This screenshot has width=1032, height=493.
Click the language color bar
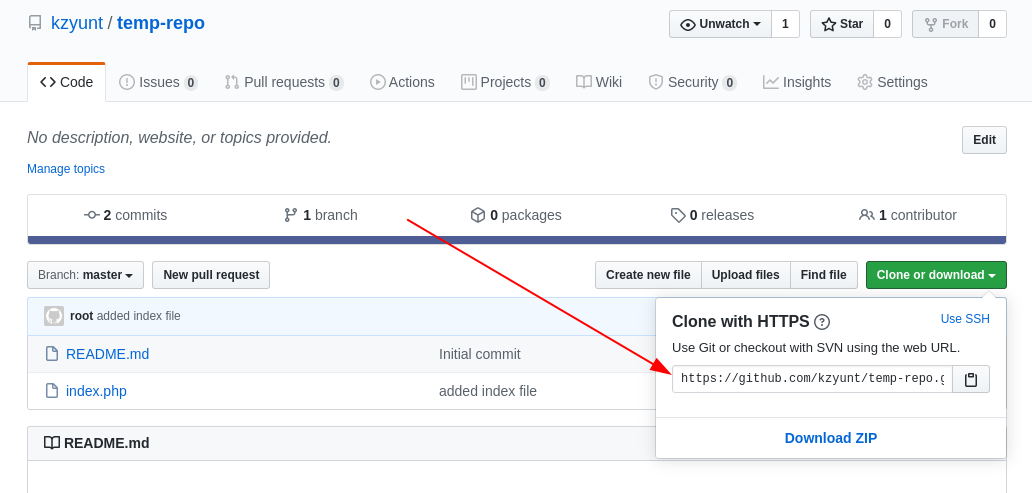(x=517, y=240)
